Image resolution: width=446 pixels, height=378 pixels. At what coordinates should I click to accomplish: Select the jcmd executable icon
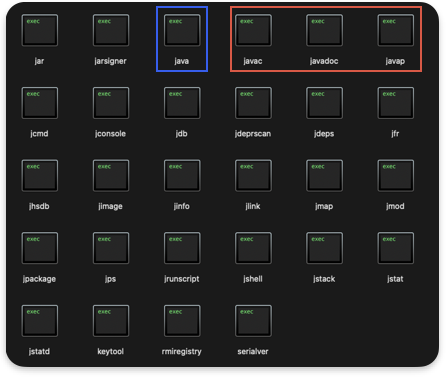[40, 103]
